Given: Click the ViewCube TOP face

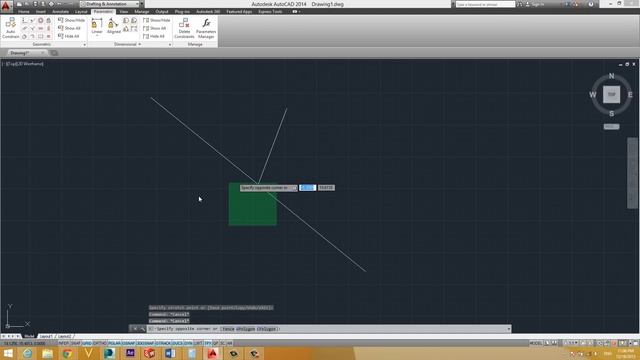Looking at the screenshot, I should 611,94.
